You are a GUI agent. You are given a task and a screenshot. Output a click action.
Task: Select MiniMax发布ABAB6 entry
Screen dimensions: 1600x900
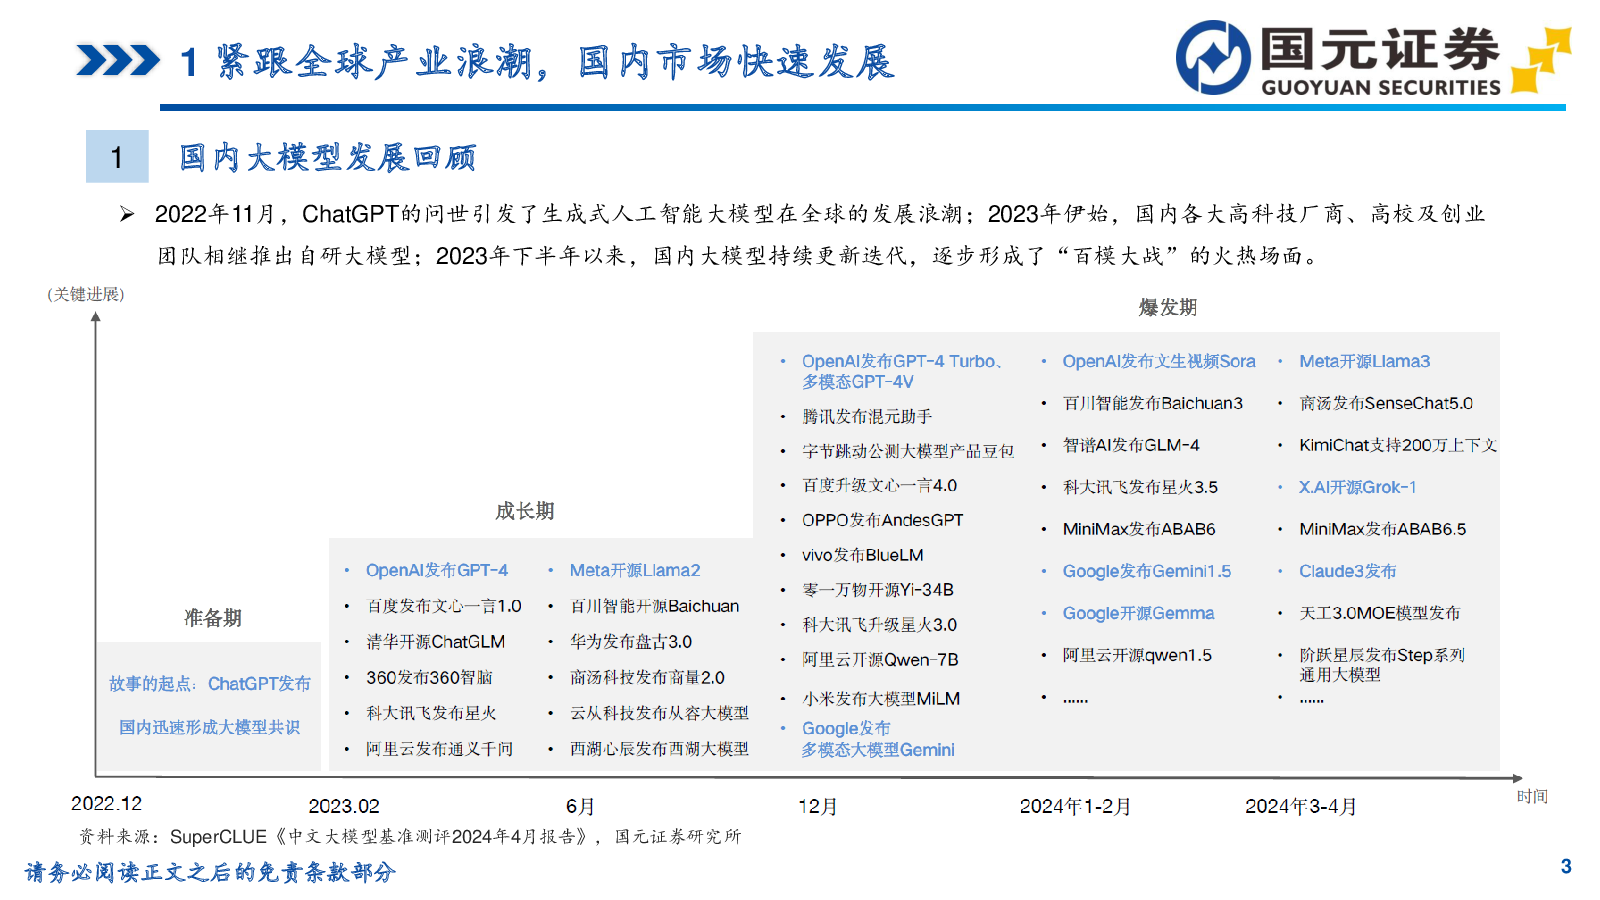tap(1139, 530)
